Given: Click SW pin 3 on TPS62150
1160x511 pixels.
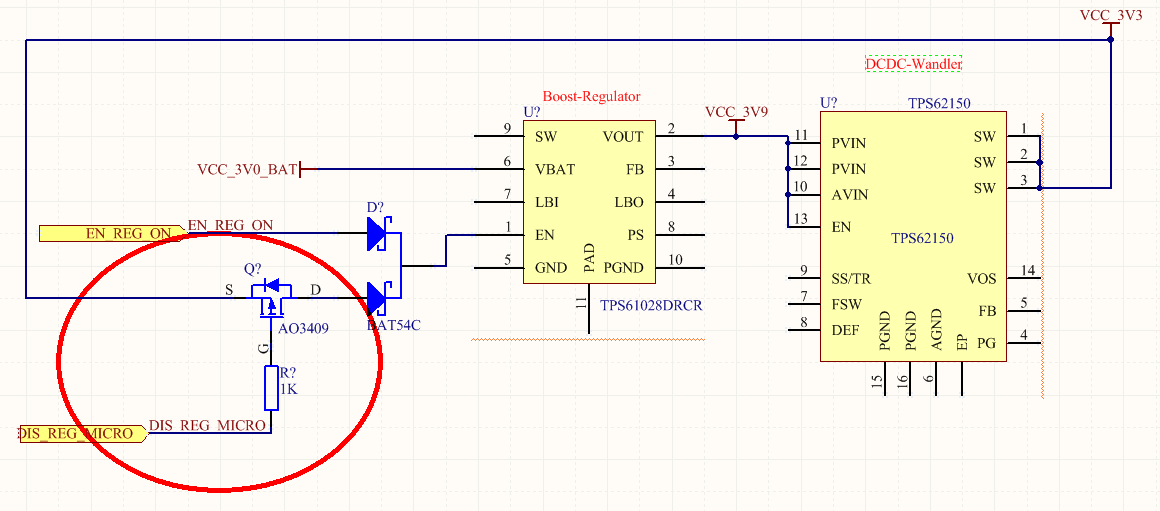Looking at the screenshot, I should click(1023, 188).
